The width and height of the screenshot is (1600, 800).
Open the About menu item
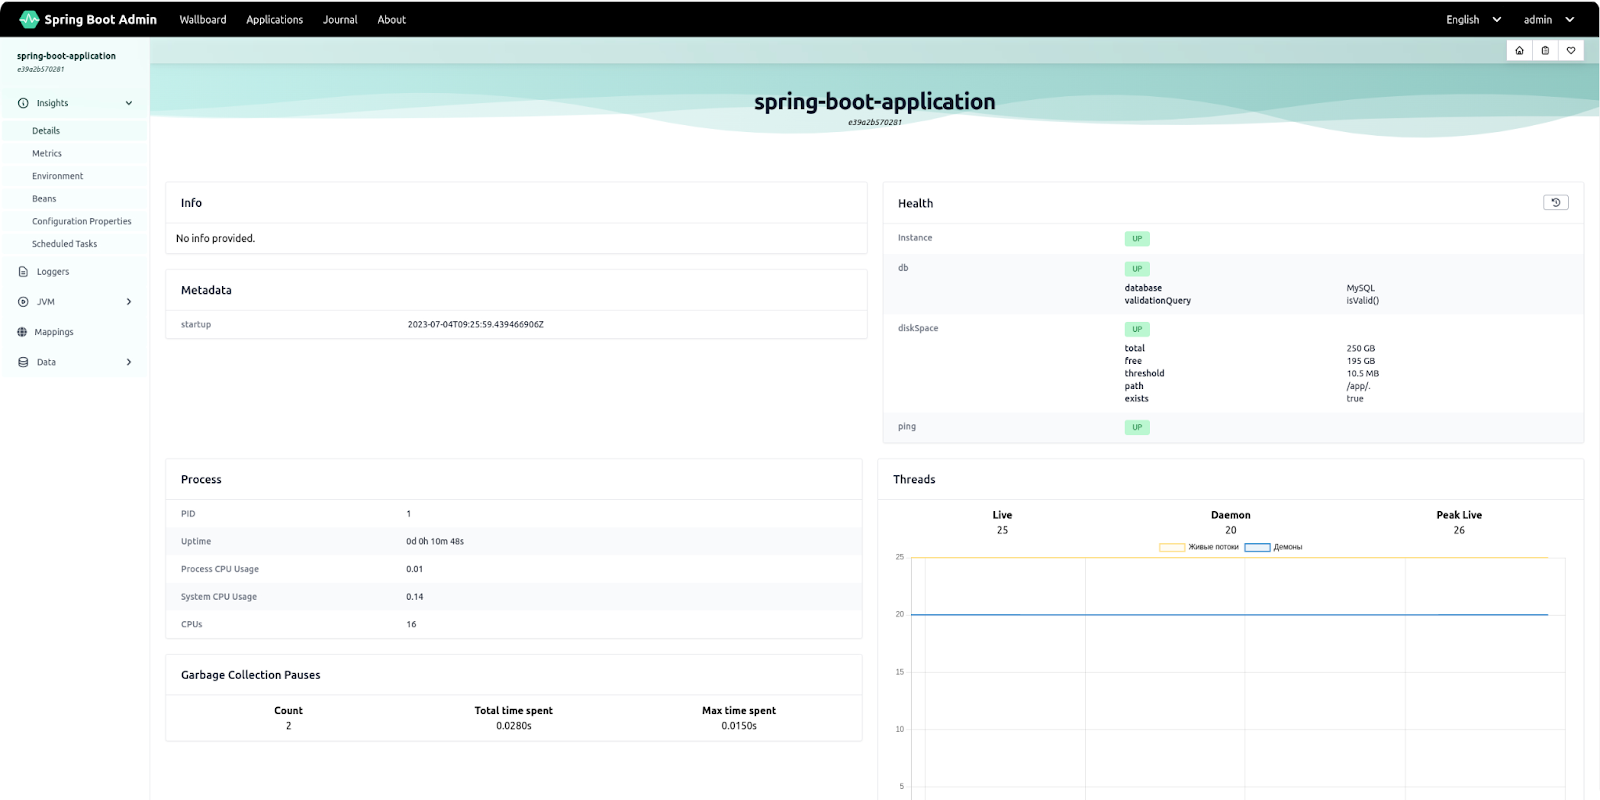point(392,19)
